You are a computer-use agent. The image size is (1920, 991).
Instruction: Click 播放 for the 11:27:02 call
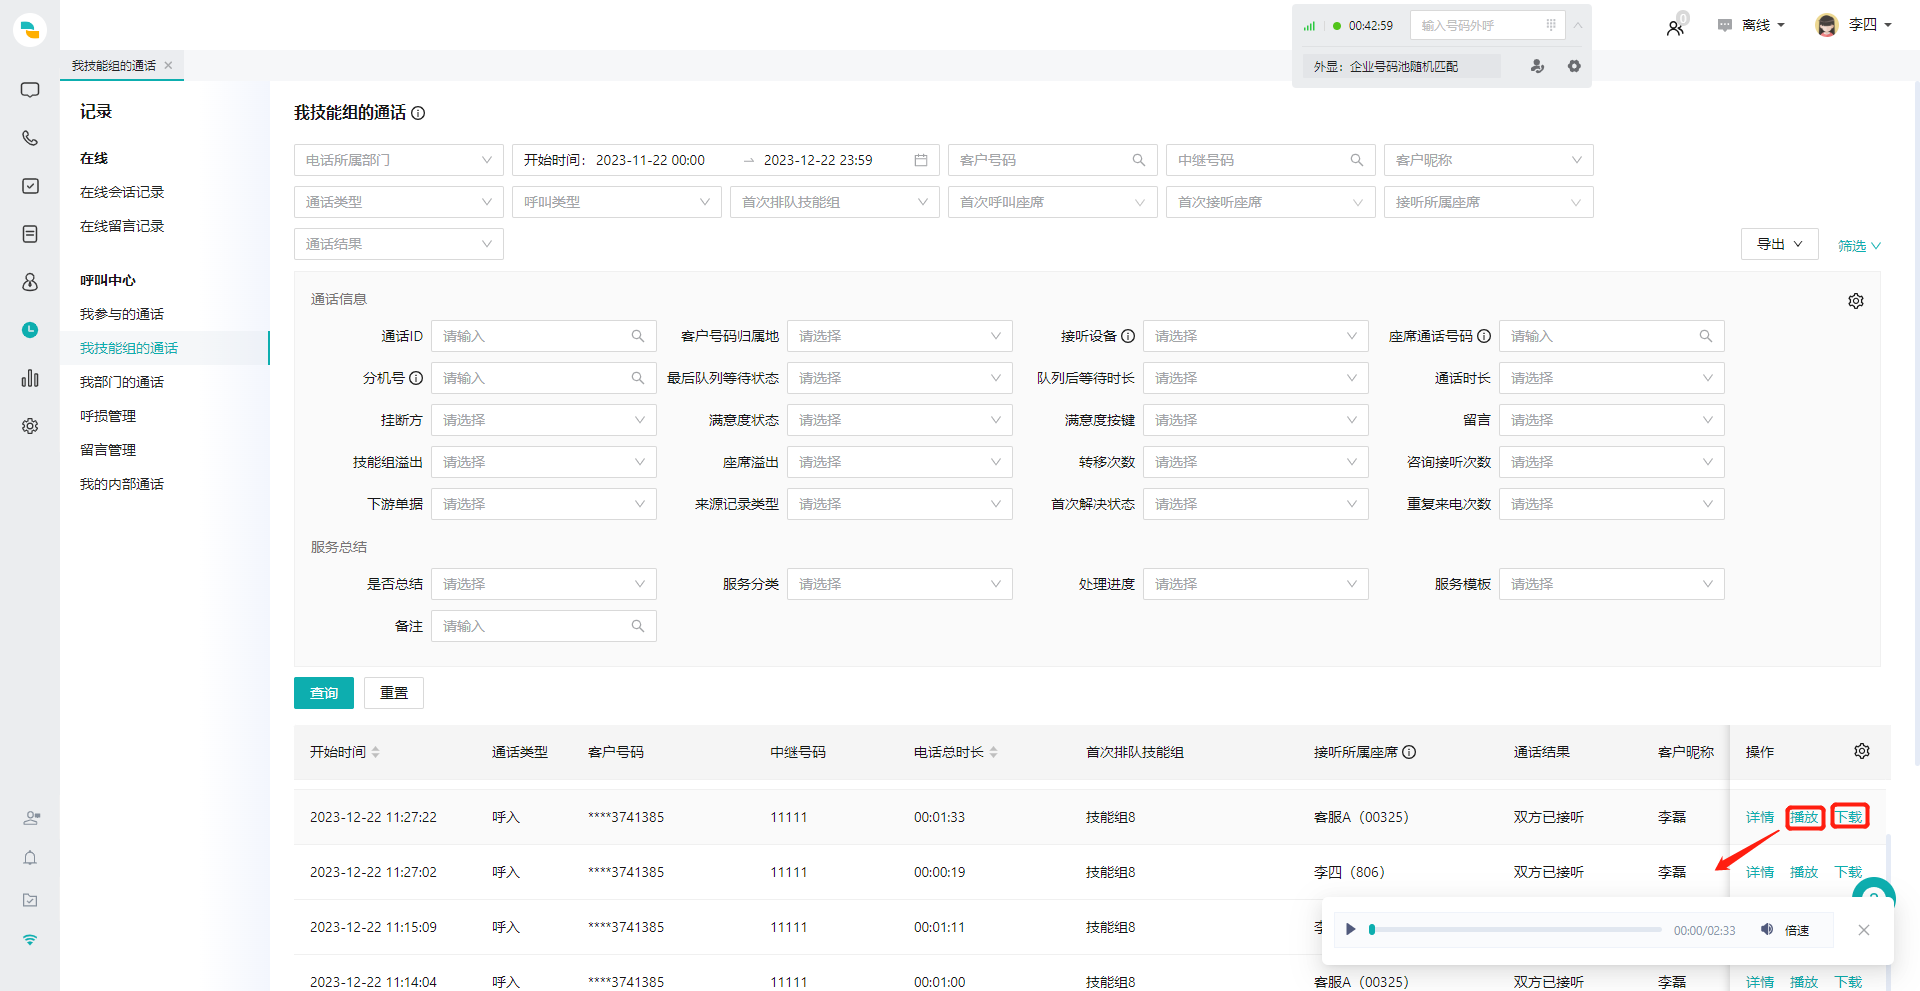(1804, 872)
